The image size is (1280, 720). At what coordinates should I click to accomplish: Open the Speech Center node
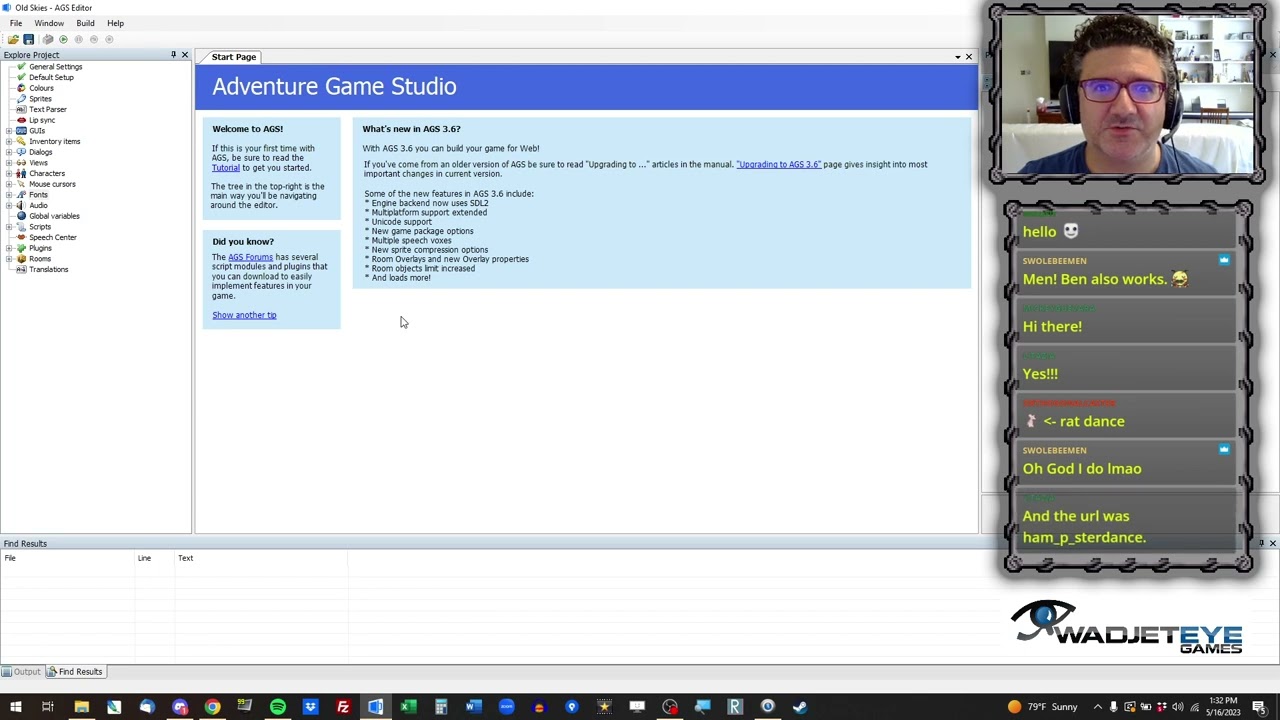coord(52,237)
